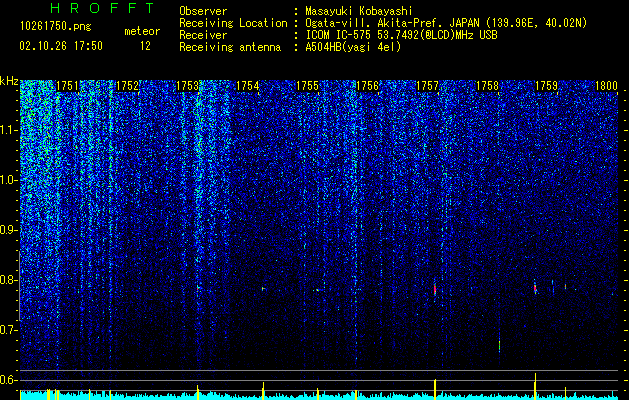The height and width of the screenshot is (400, 629).
Task: Click the 1753 time axis label
Action: click(x=187, y=86)
